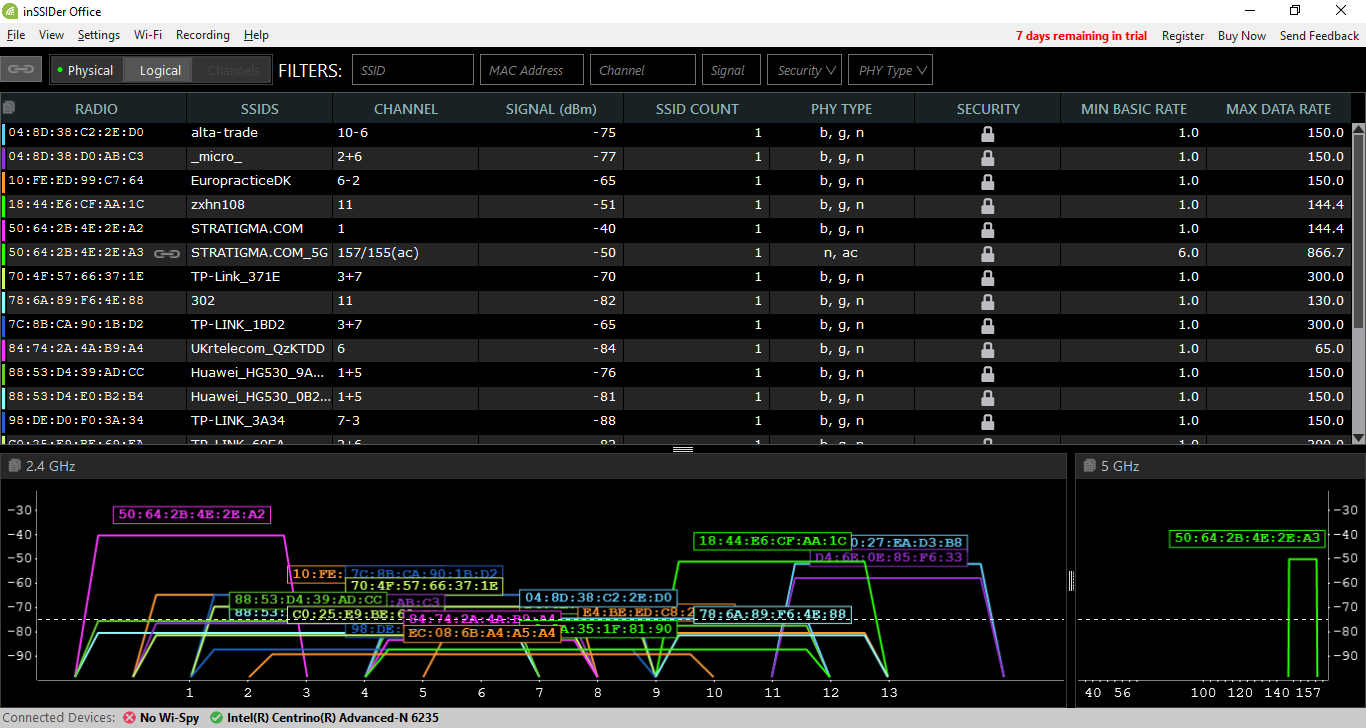1366x728 pixels.
Task: Open the Wi-Fi menu
Action: [x=148, y=35]
